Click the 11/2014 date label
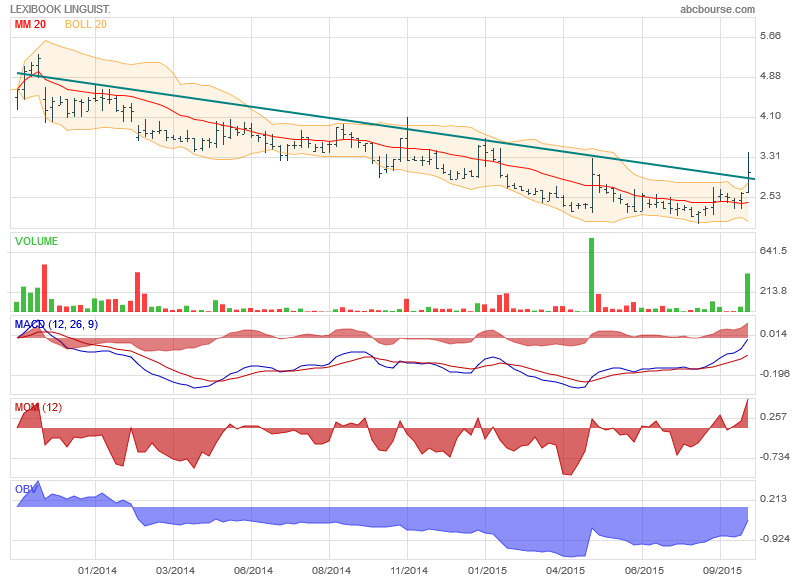 409,571
